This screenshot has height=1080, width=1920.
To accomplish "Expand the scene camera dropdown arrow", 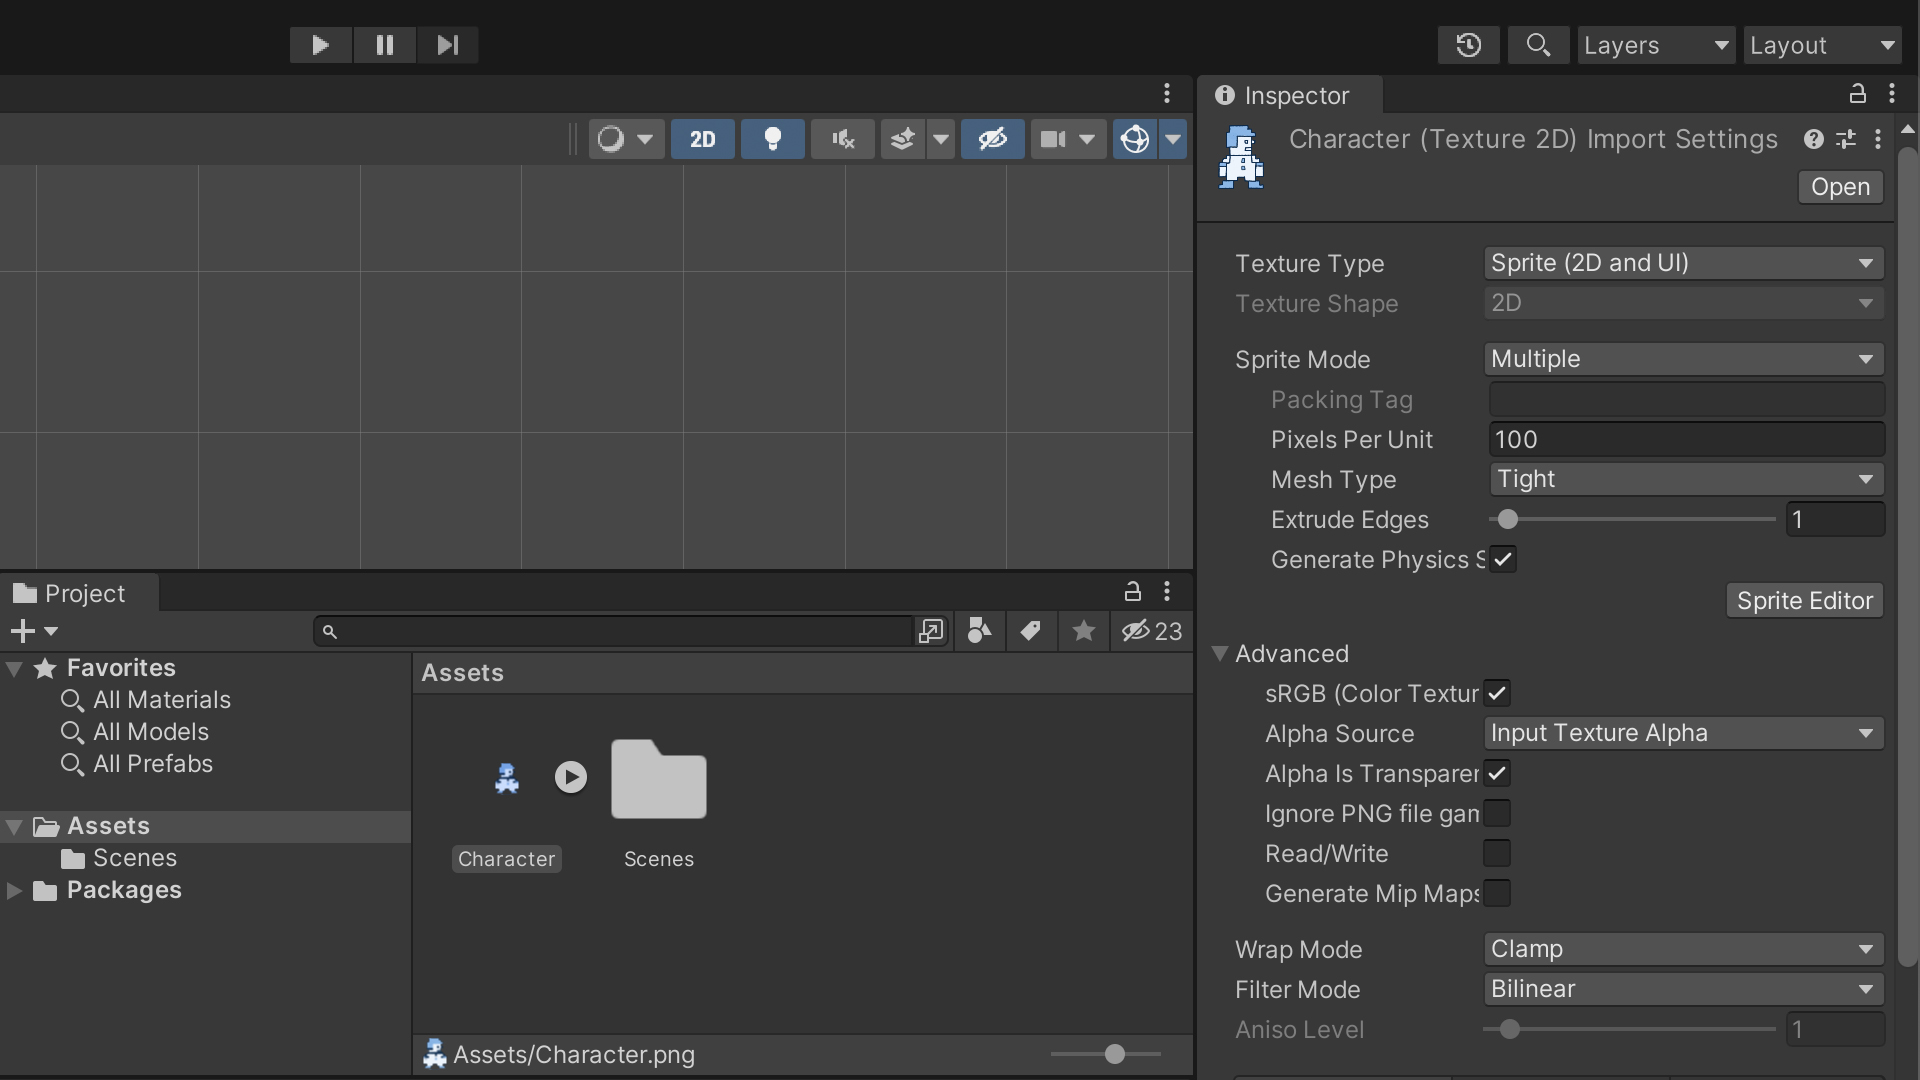I will pos(1087,139).
